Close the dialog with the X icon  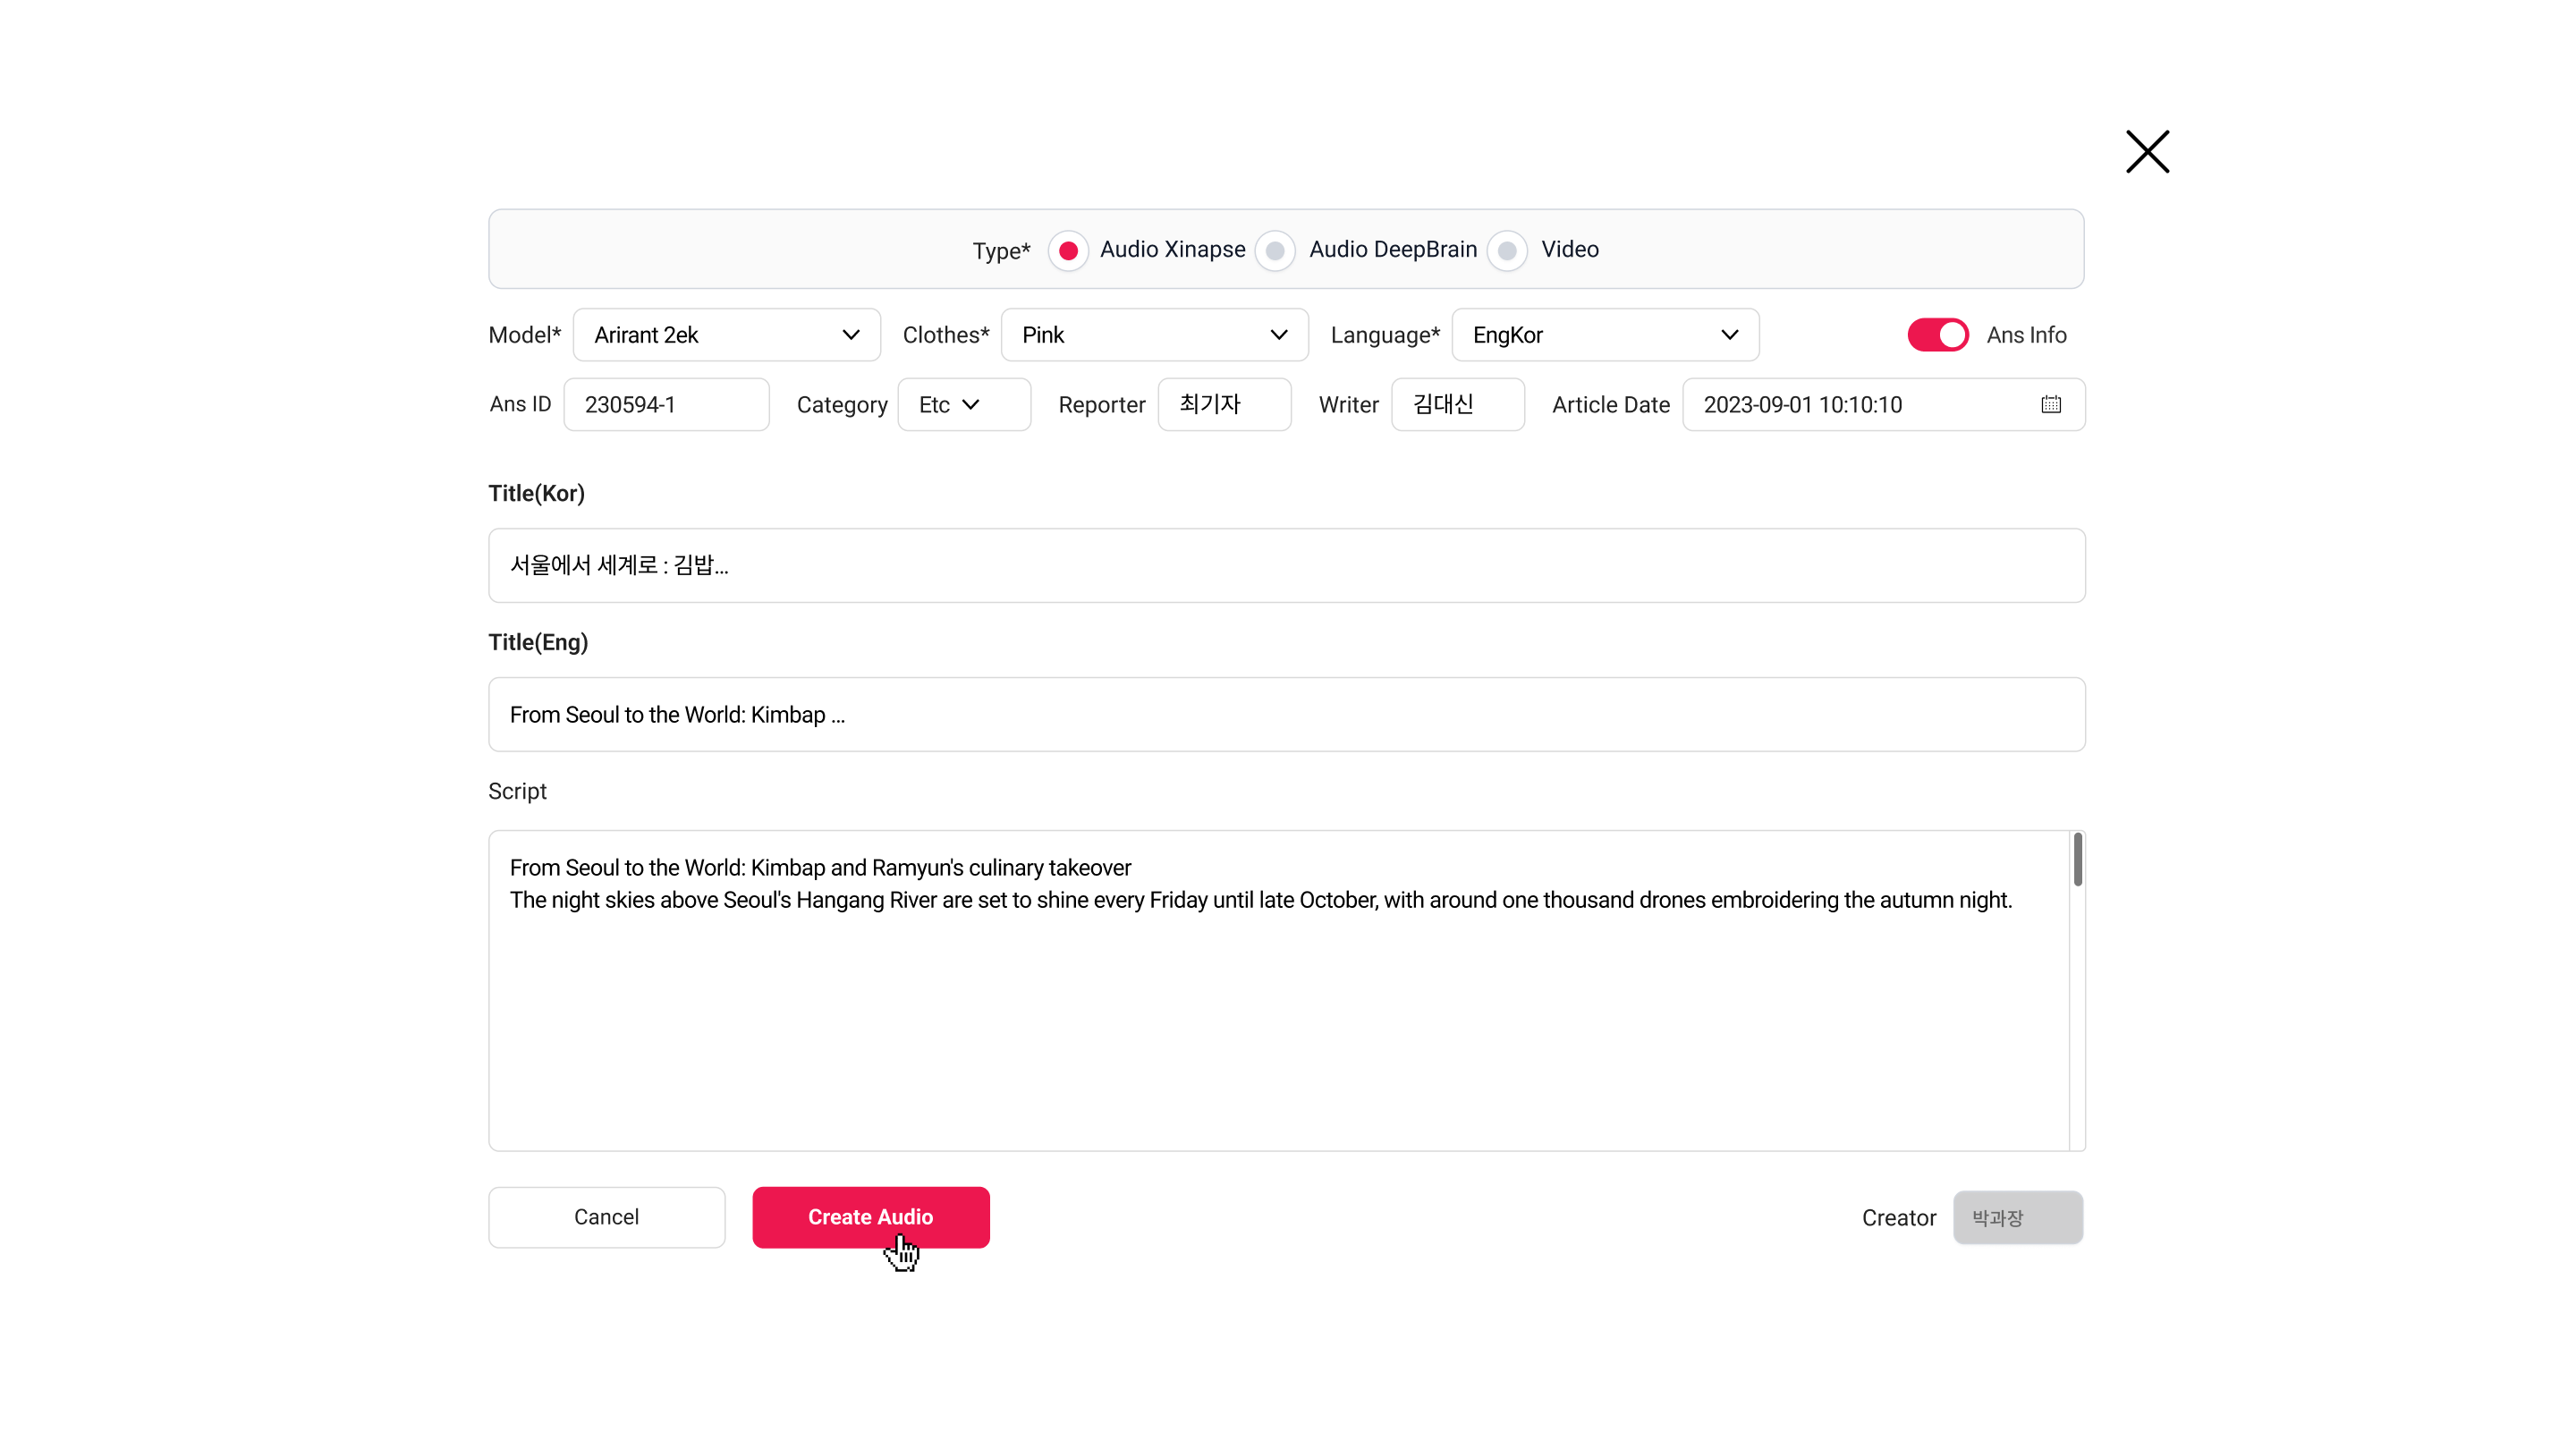[2147, 152]
